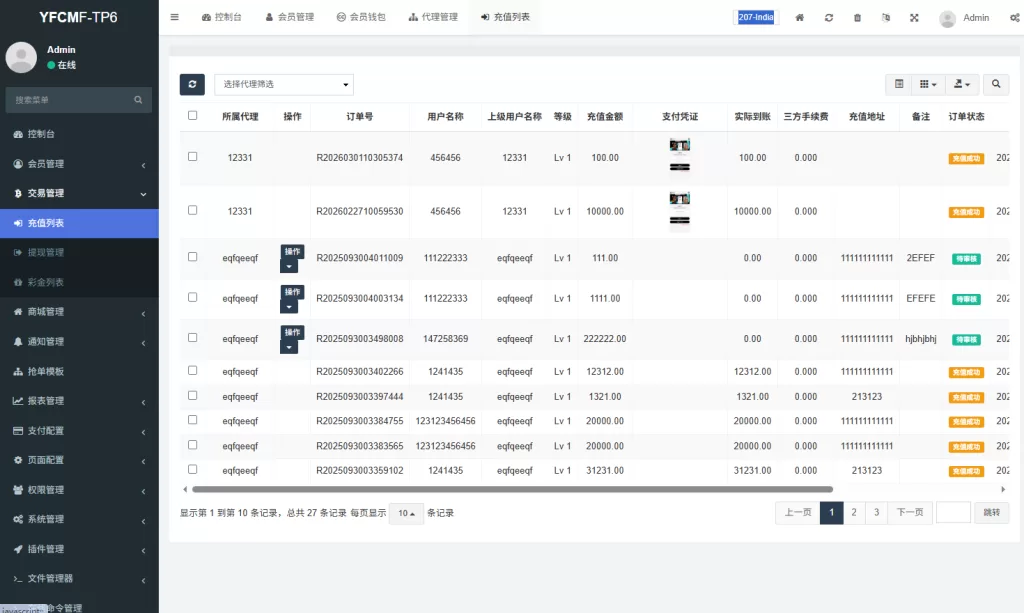
Task: Select the row checkbox for order R2025093004011009
Action: (x=193, y=257)
